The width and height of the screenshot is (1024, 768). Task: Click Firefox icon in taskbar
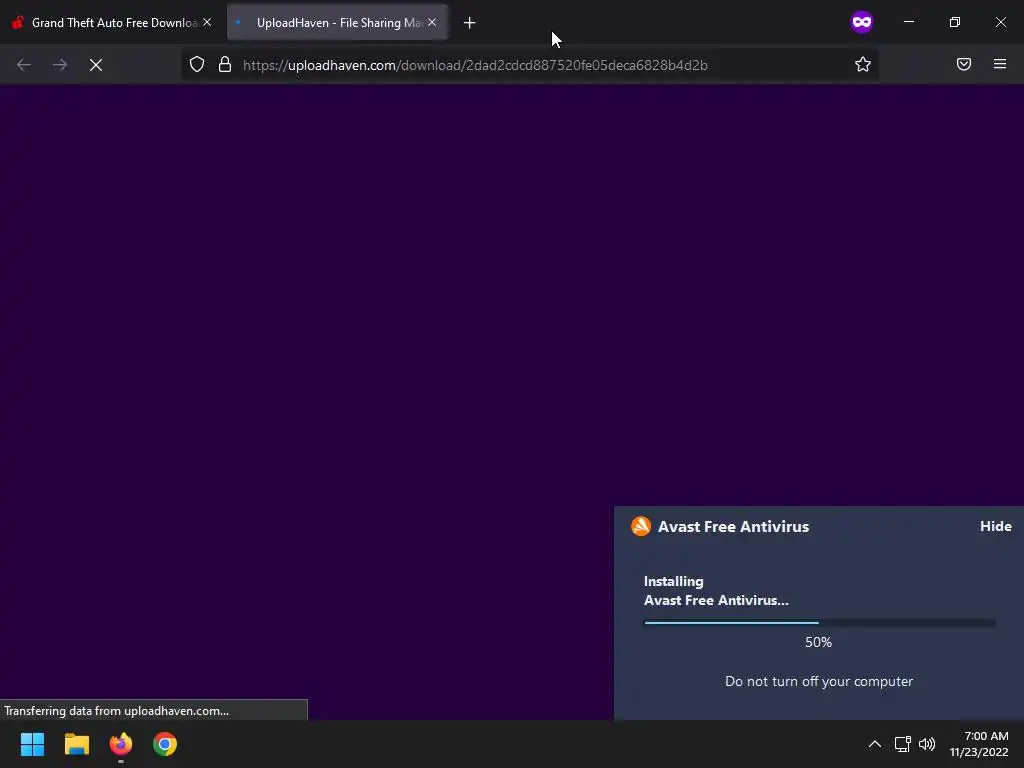click(x=121, y=744)
